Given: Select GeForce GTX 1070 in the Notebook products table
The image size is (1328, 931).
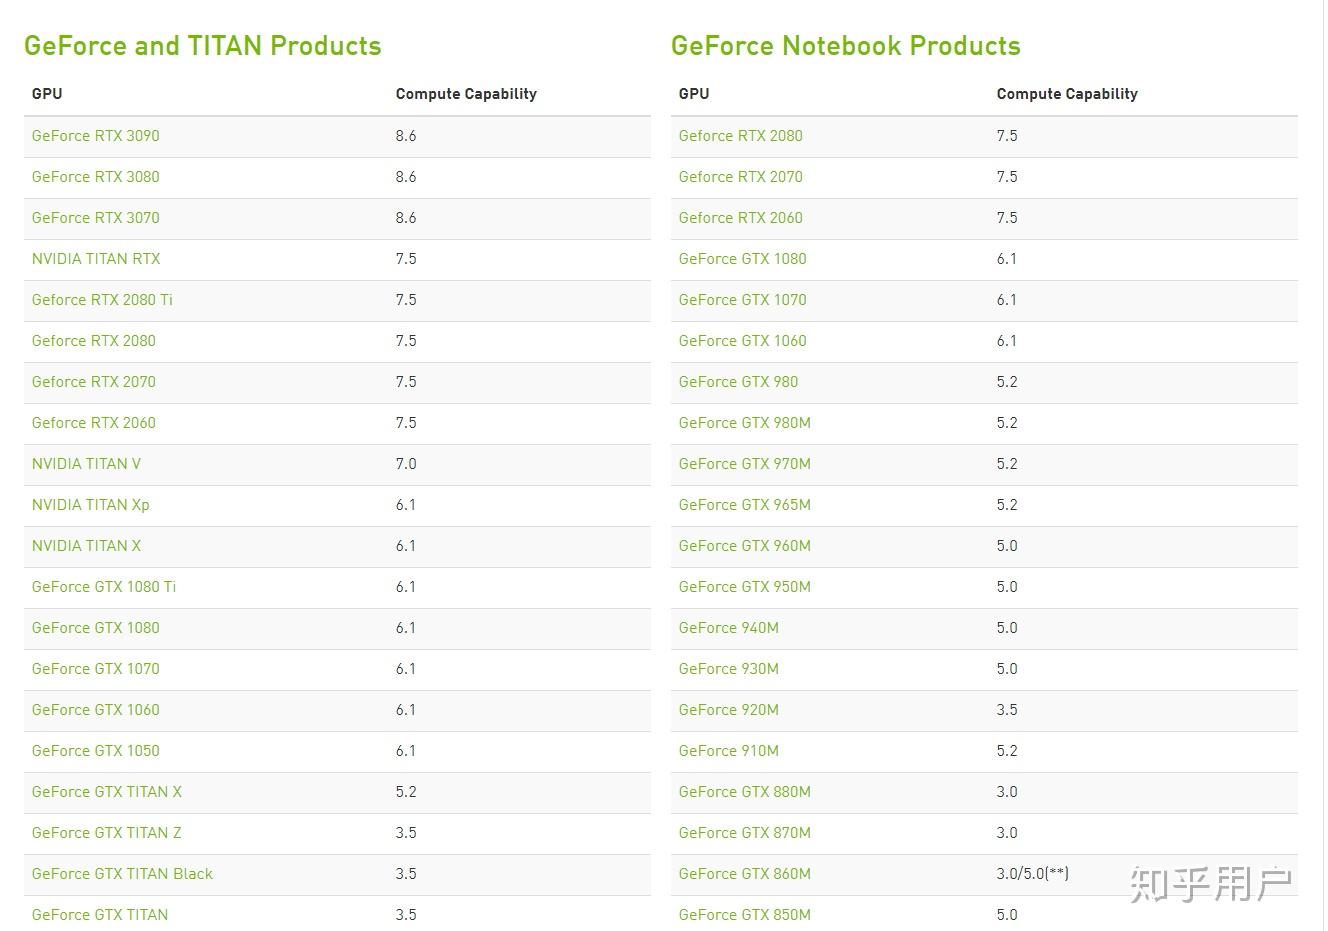Looking at the screenshot, I should pyautogui.click(x=743, y=300).
